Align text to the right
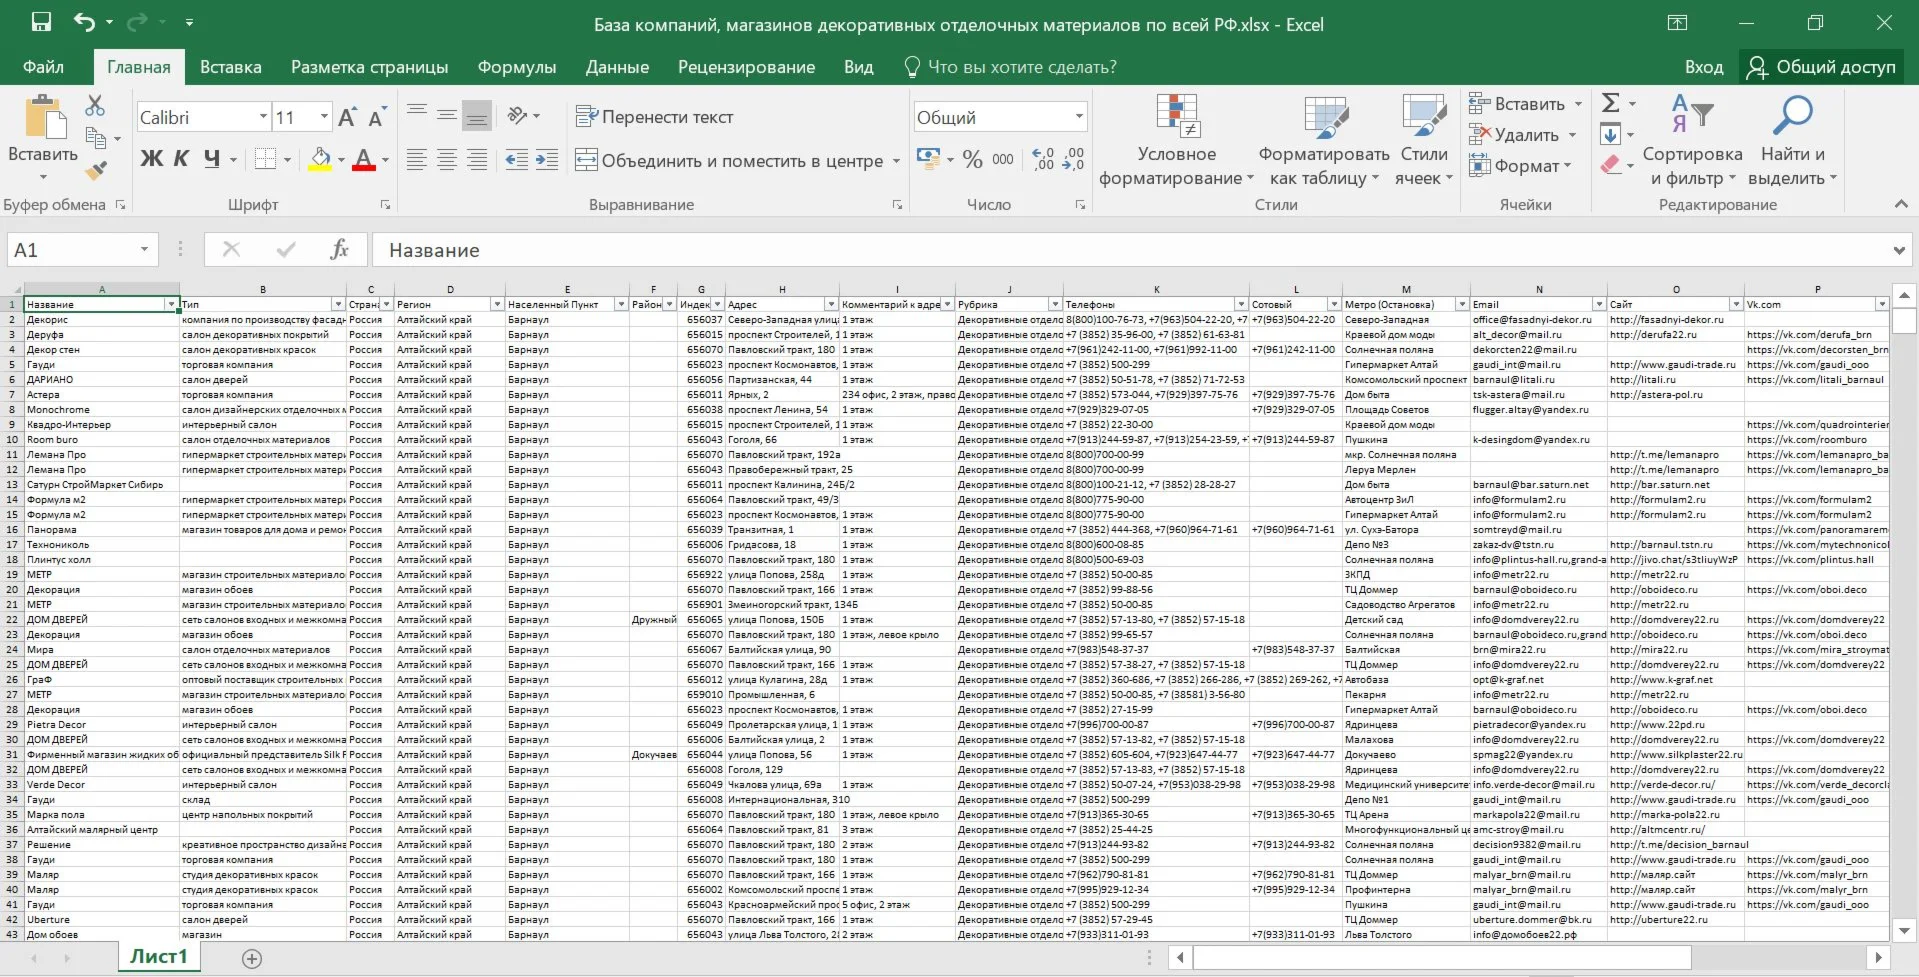Viewport: 1919px width, 977px height. 477,159
